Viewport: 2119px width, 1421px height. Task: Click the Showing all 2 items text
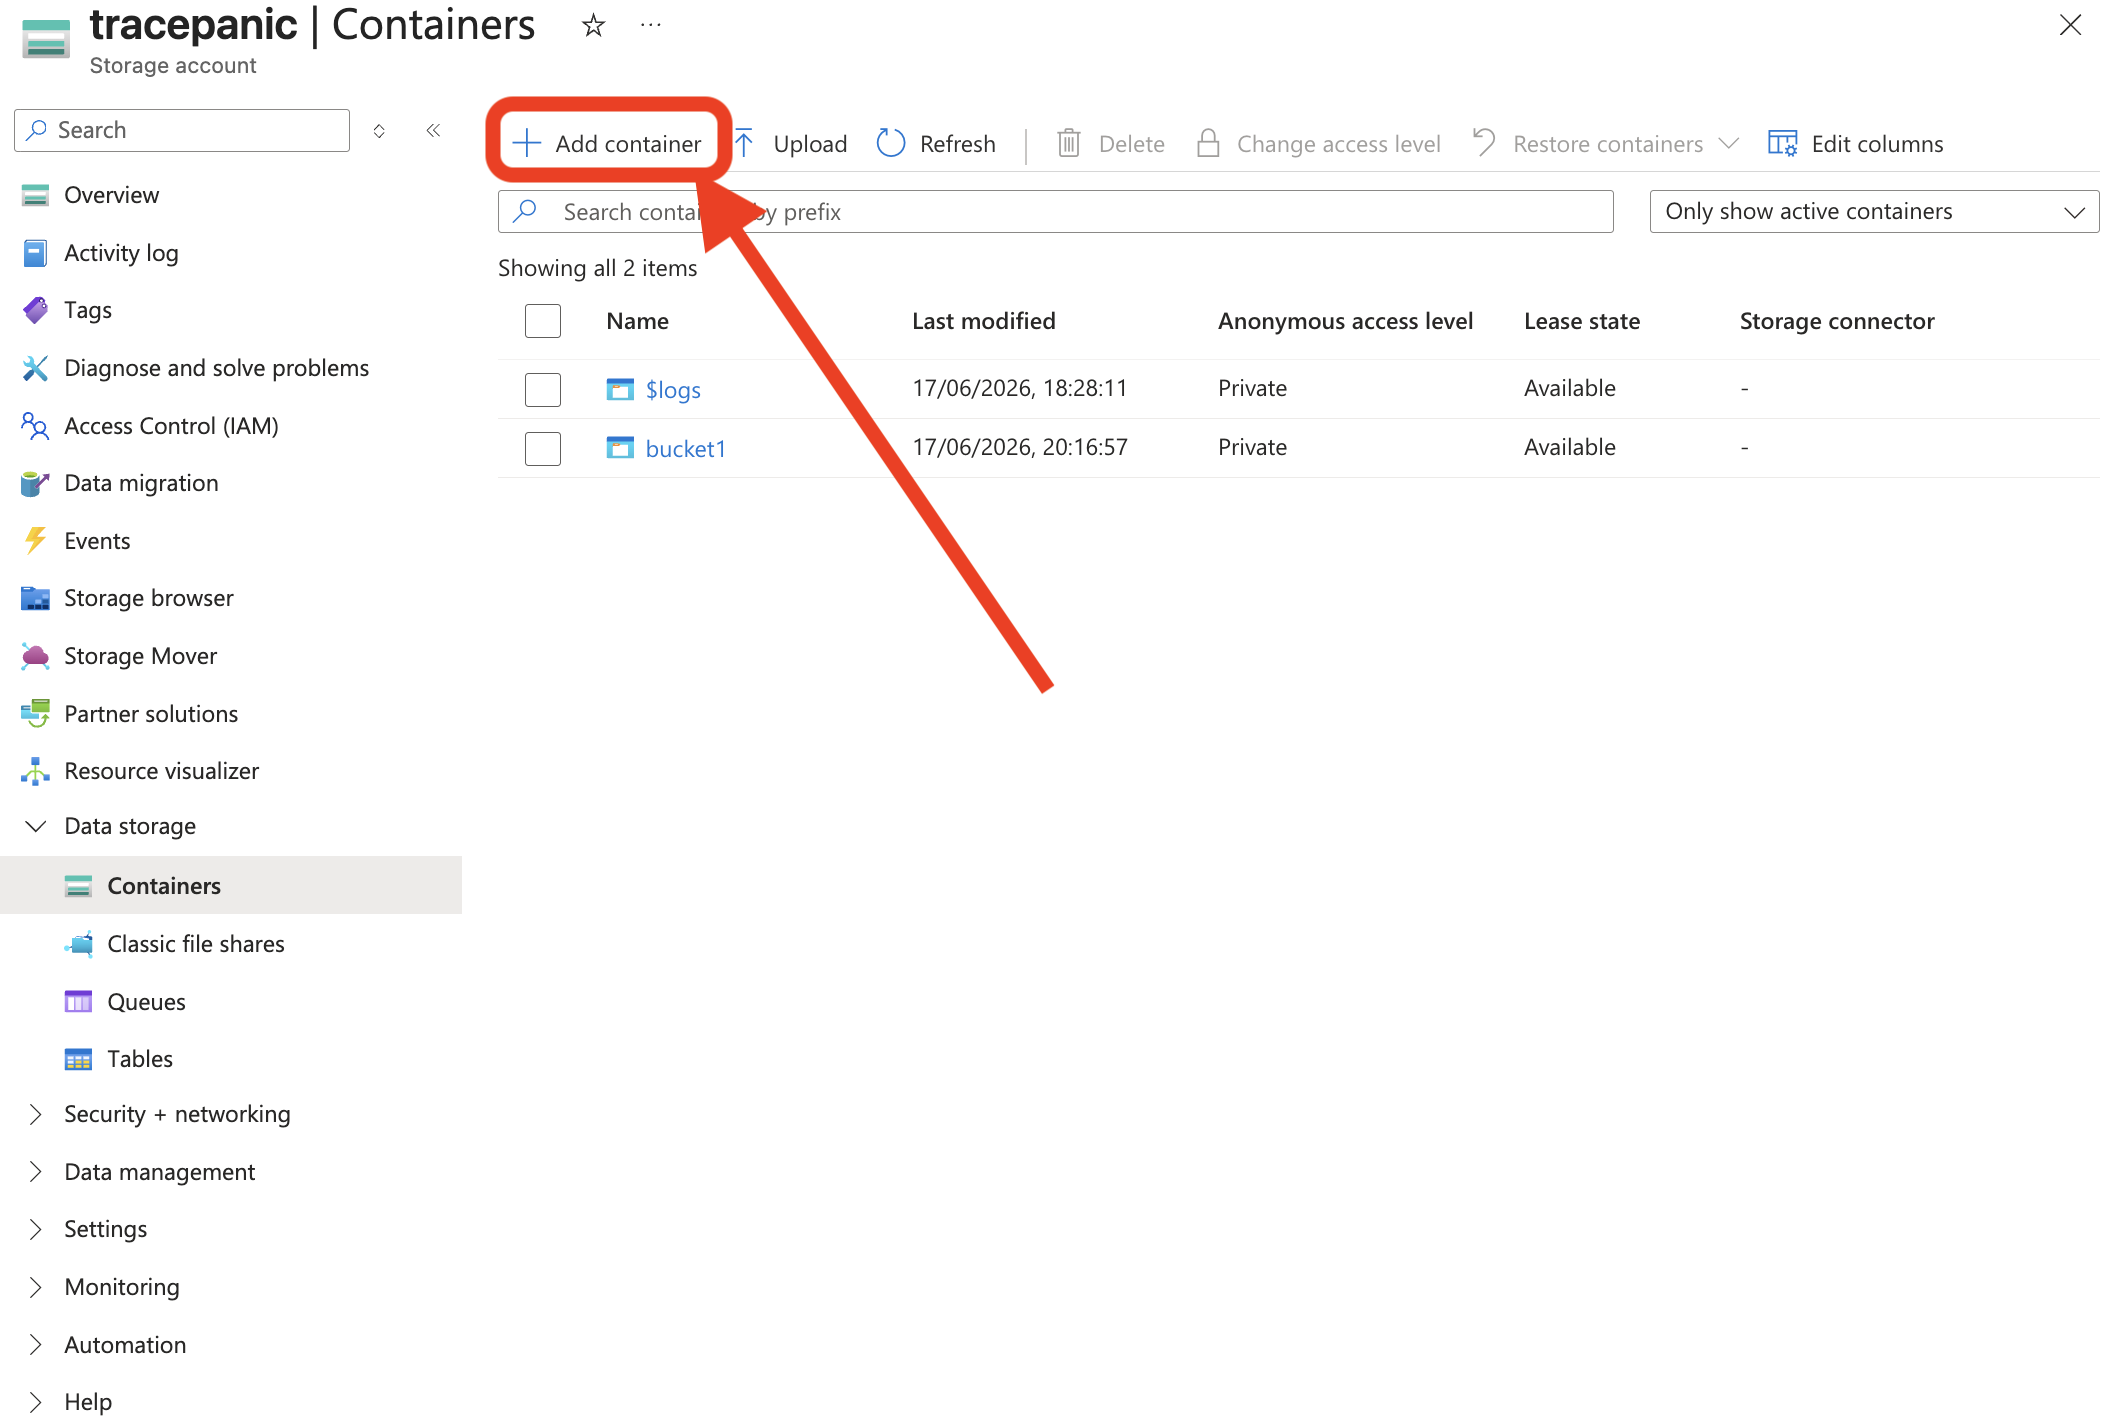point(598,268)
